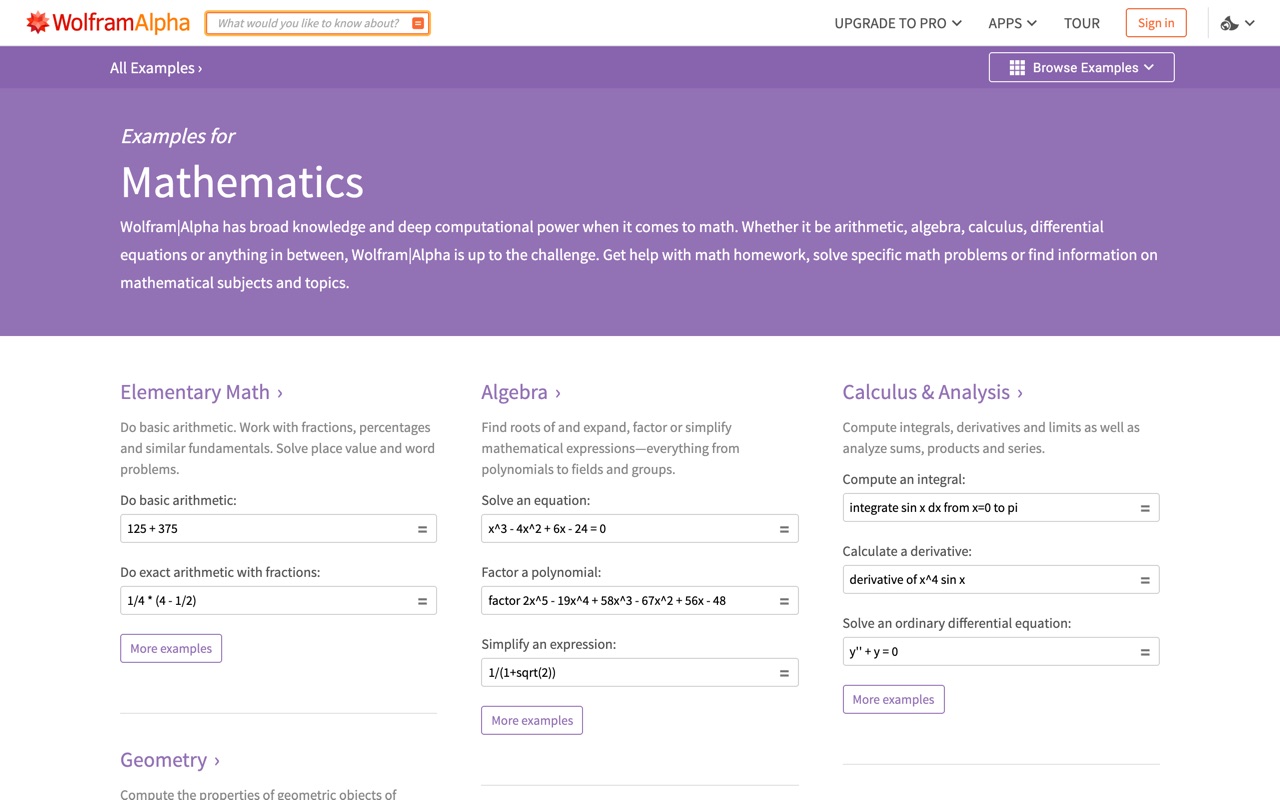Go to the All Examples breadcrumb link
The image size is (1280, 800).
(x=156, y=68)
